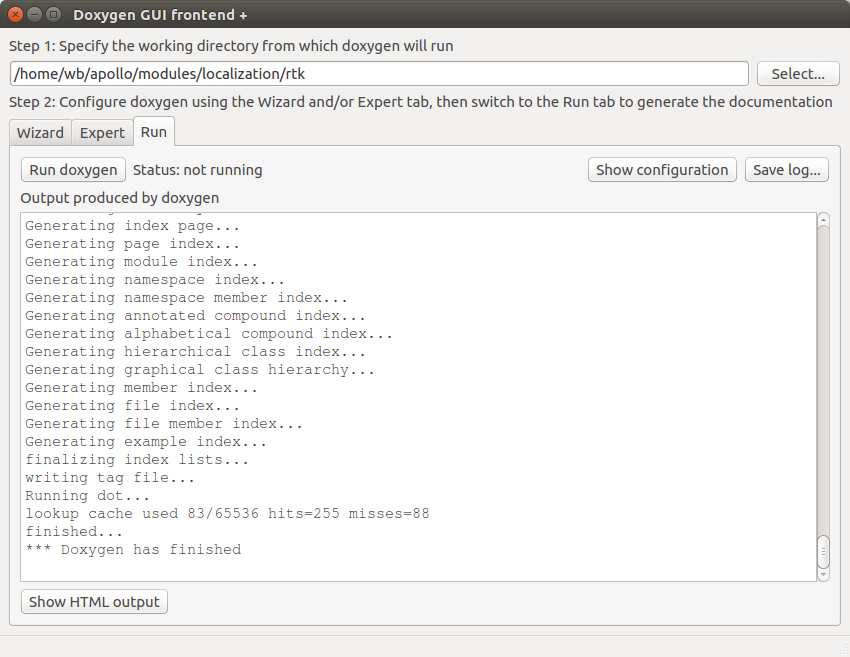The height and width of the screenshot is (657, 850).
Task: Click the 'finalizing index lists...' line
Action: tap(137, 460)
